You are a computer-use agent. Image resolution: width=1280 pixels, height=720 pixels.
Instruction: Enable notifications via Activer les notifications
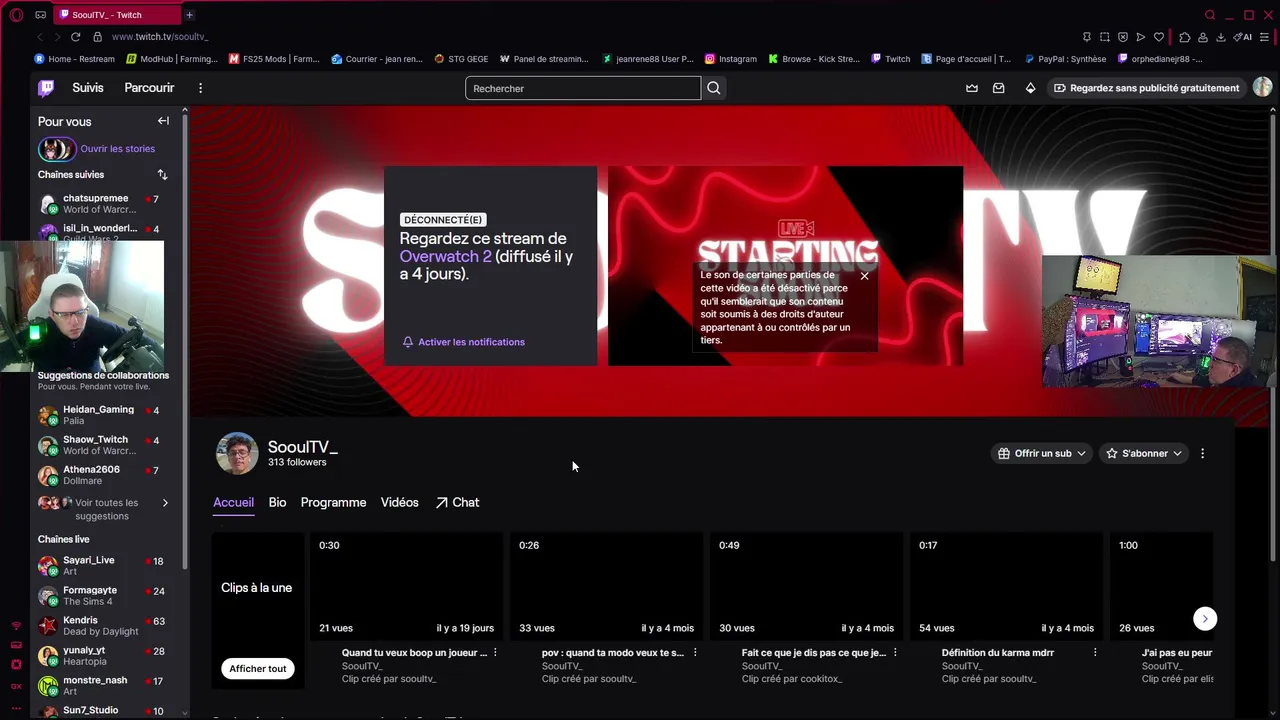[x=463, y=342]
